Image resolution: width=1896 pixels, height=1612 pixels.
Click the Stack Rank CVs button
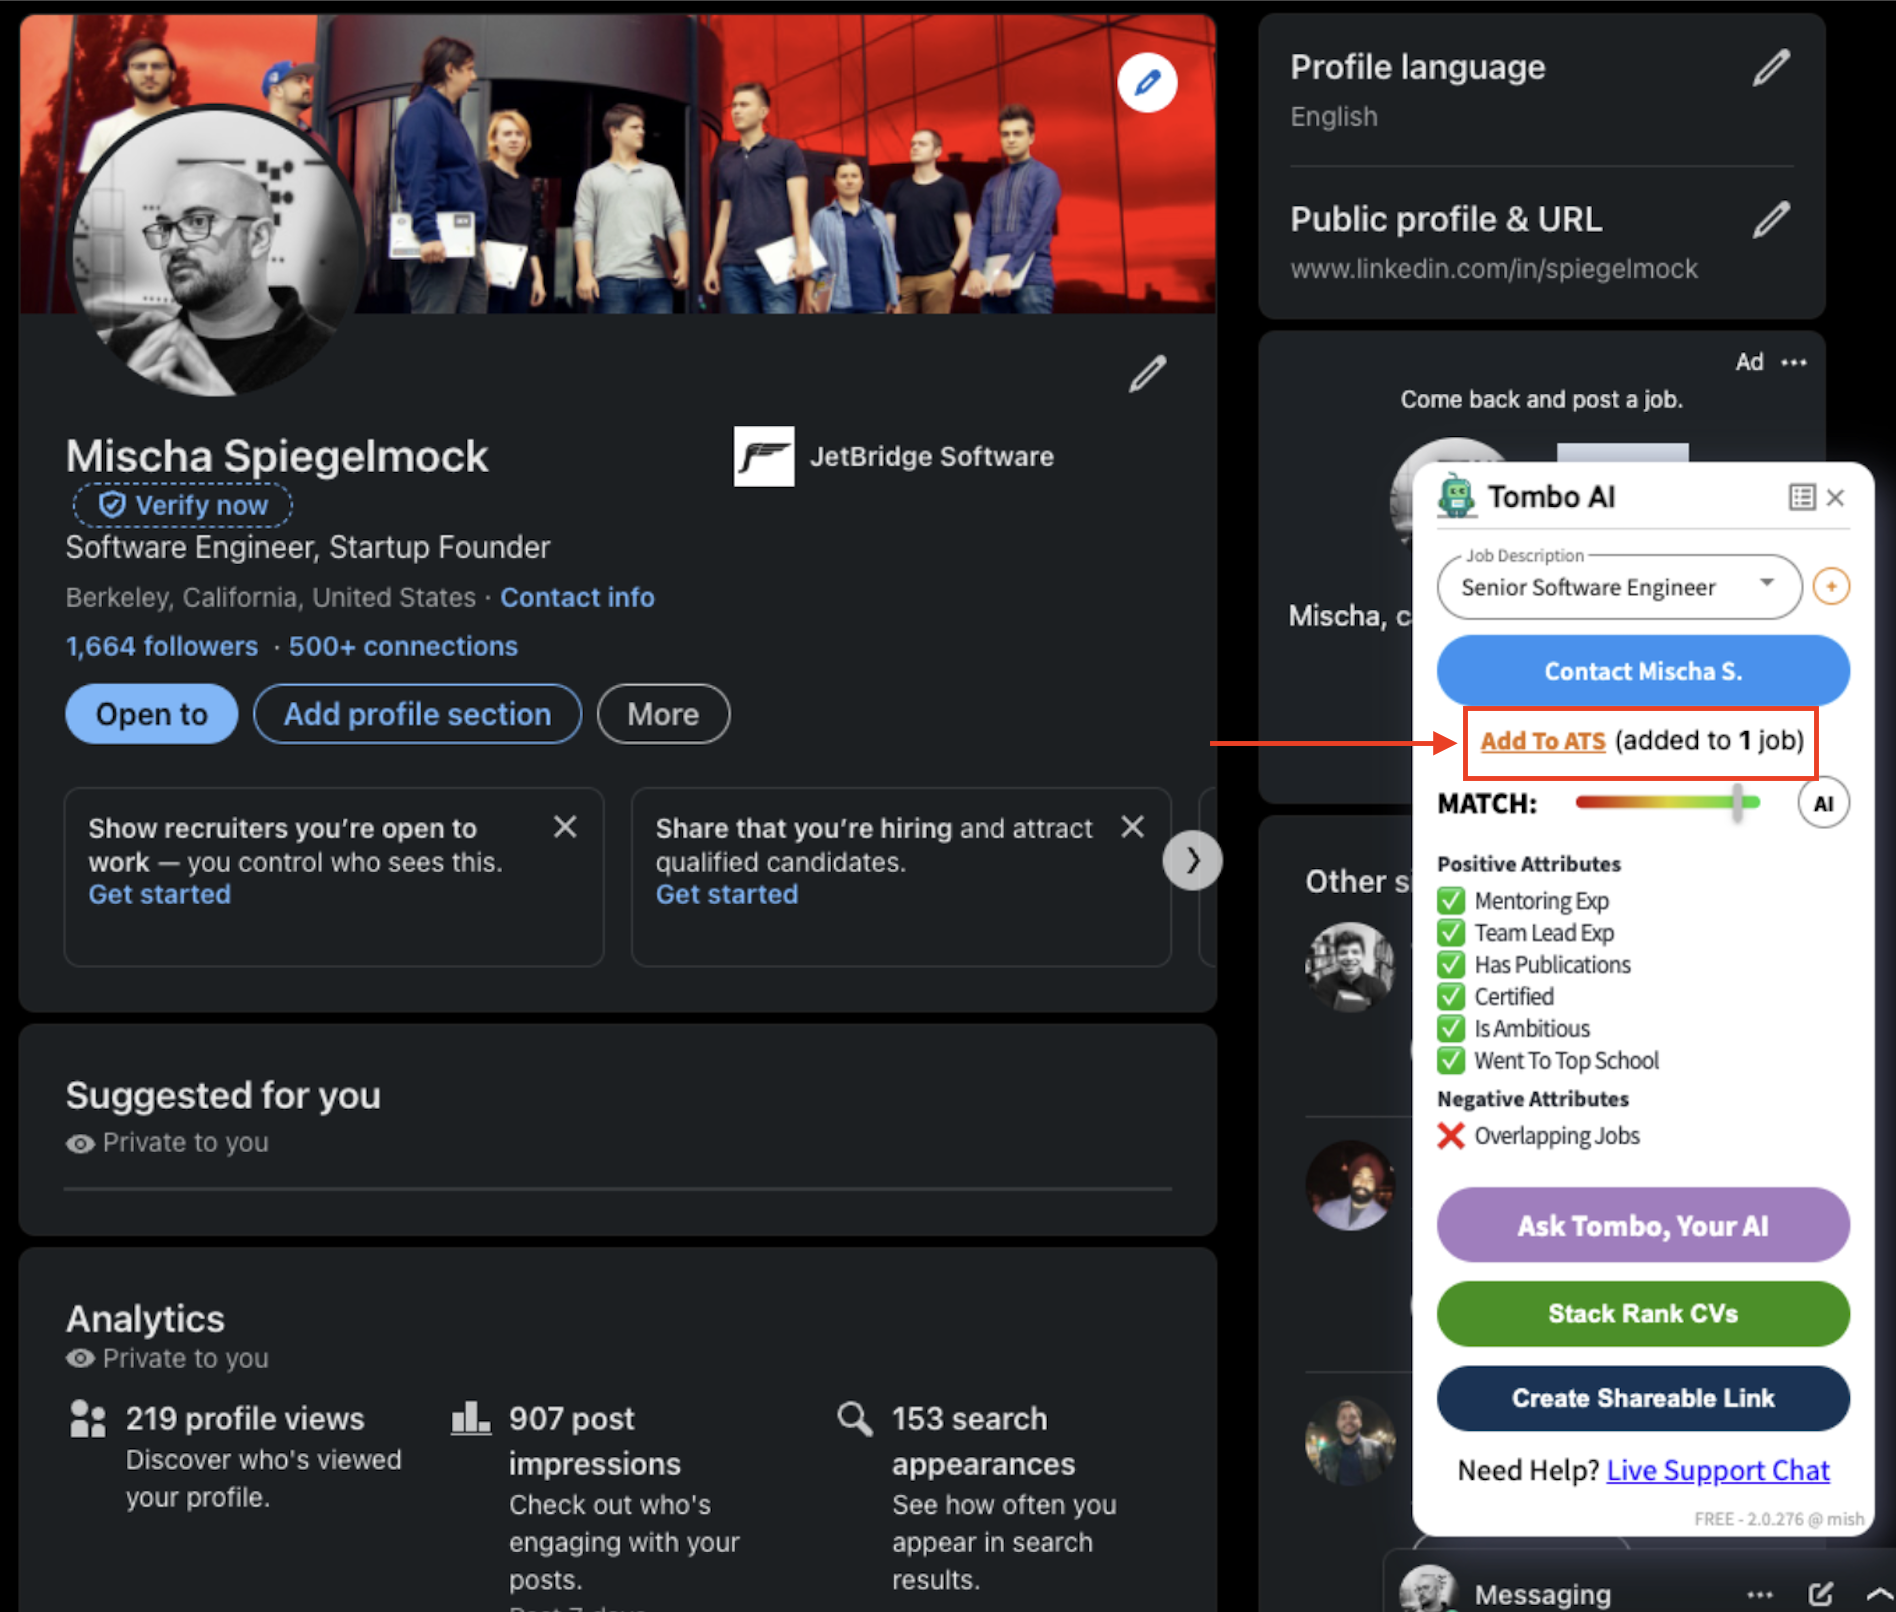pos(1643,1314)
